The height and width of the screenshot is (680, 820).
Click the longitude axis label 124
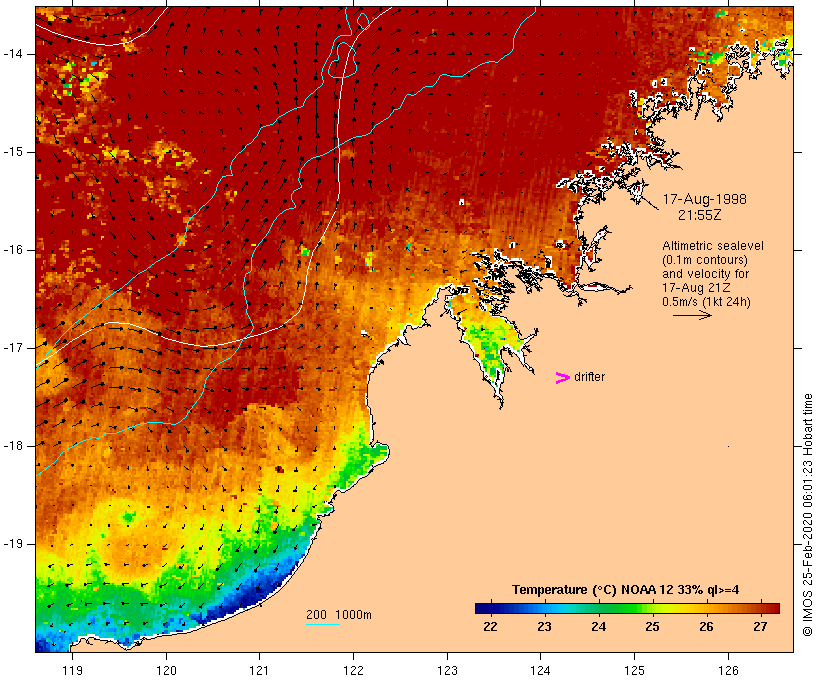tap(540, 670)
